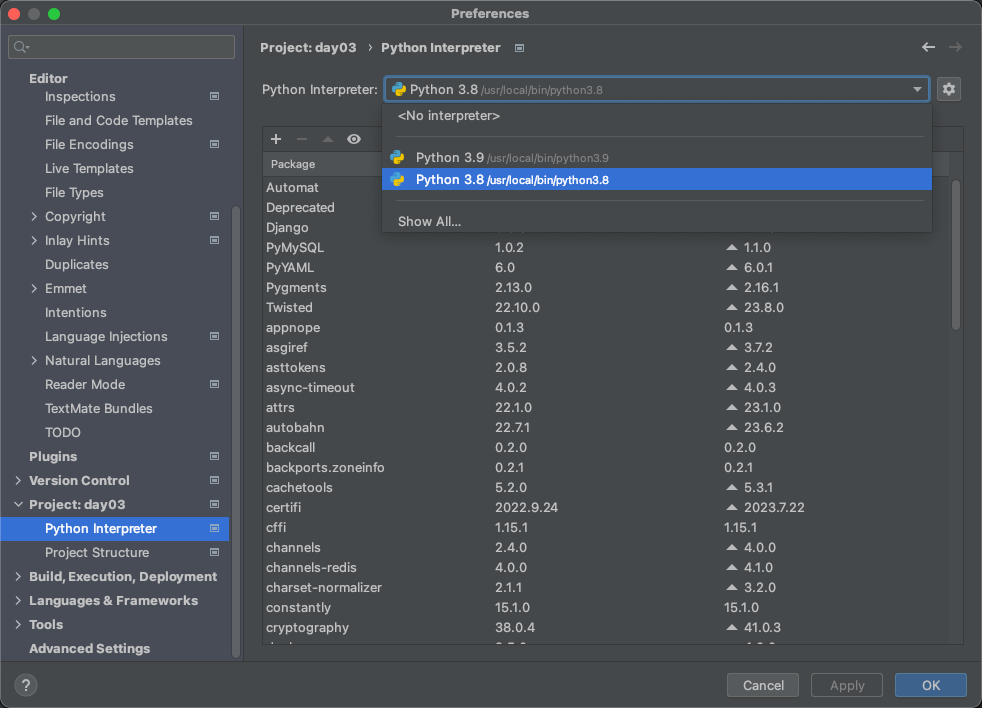The image size is (982, 708).
Task: Click the project-level icon next to File Encodings
Action: click(214, 144)
